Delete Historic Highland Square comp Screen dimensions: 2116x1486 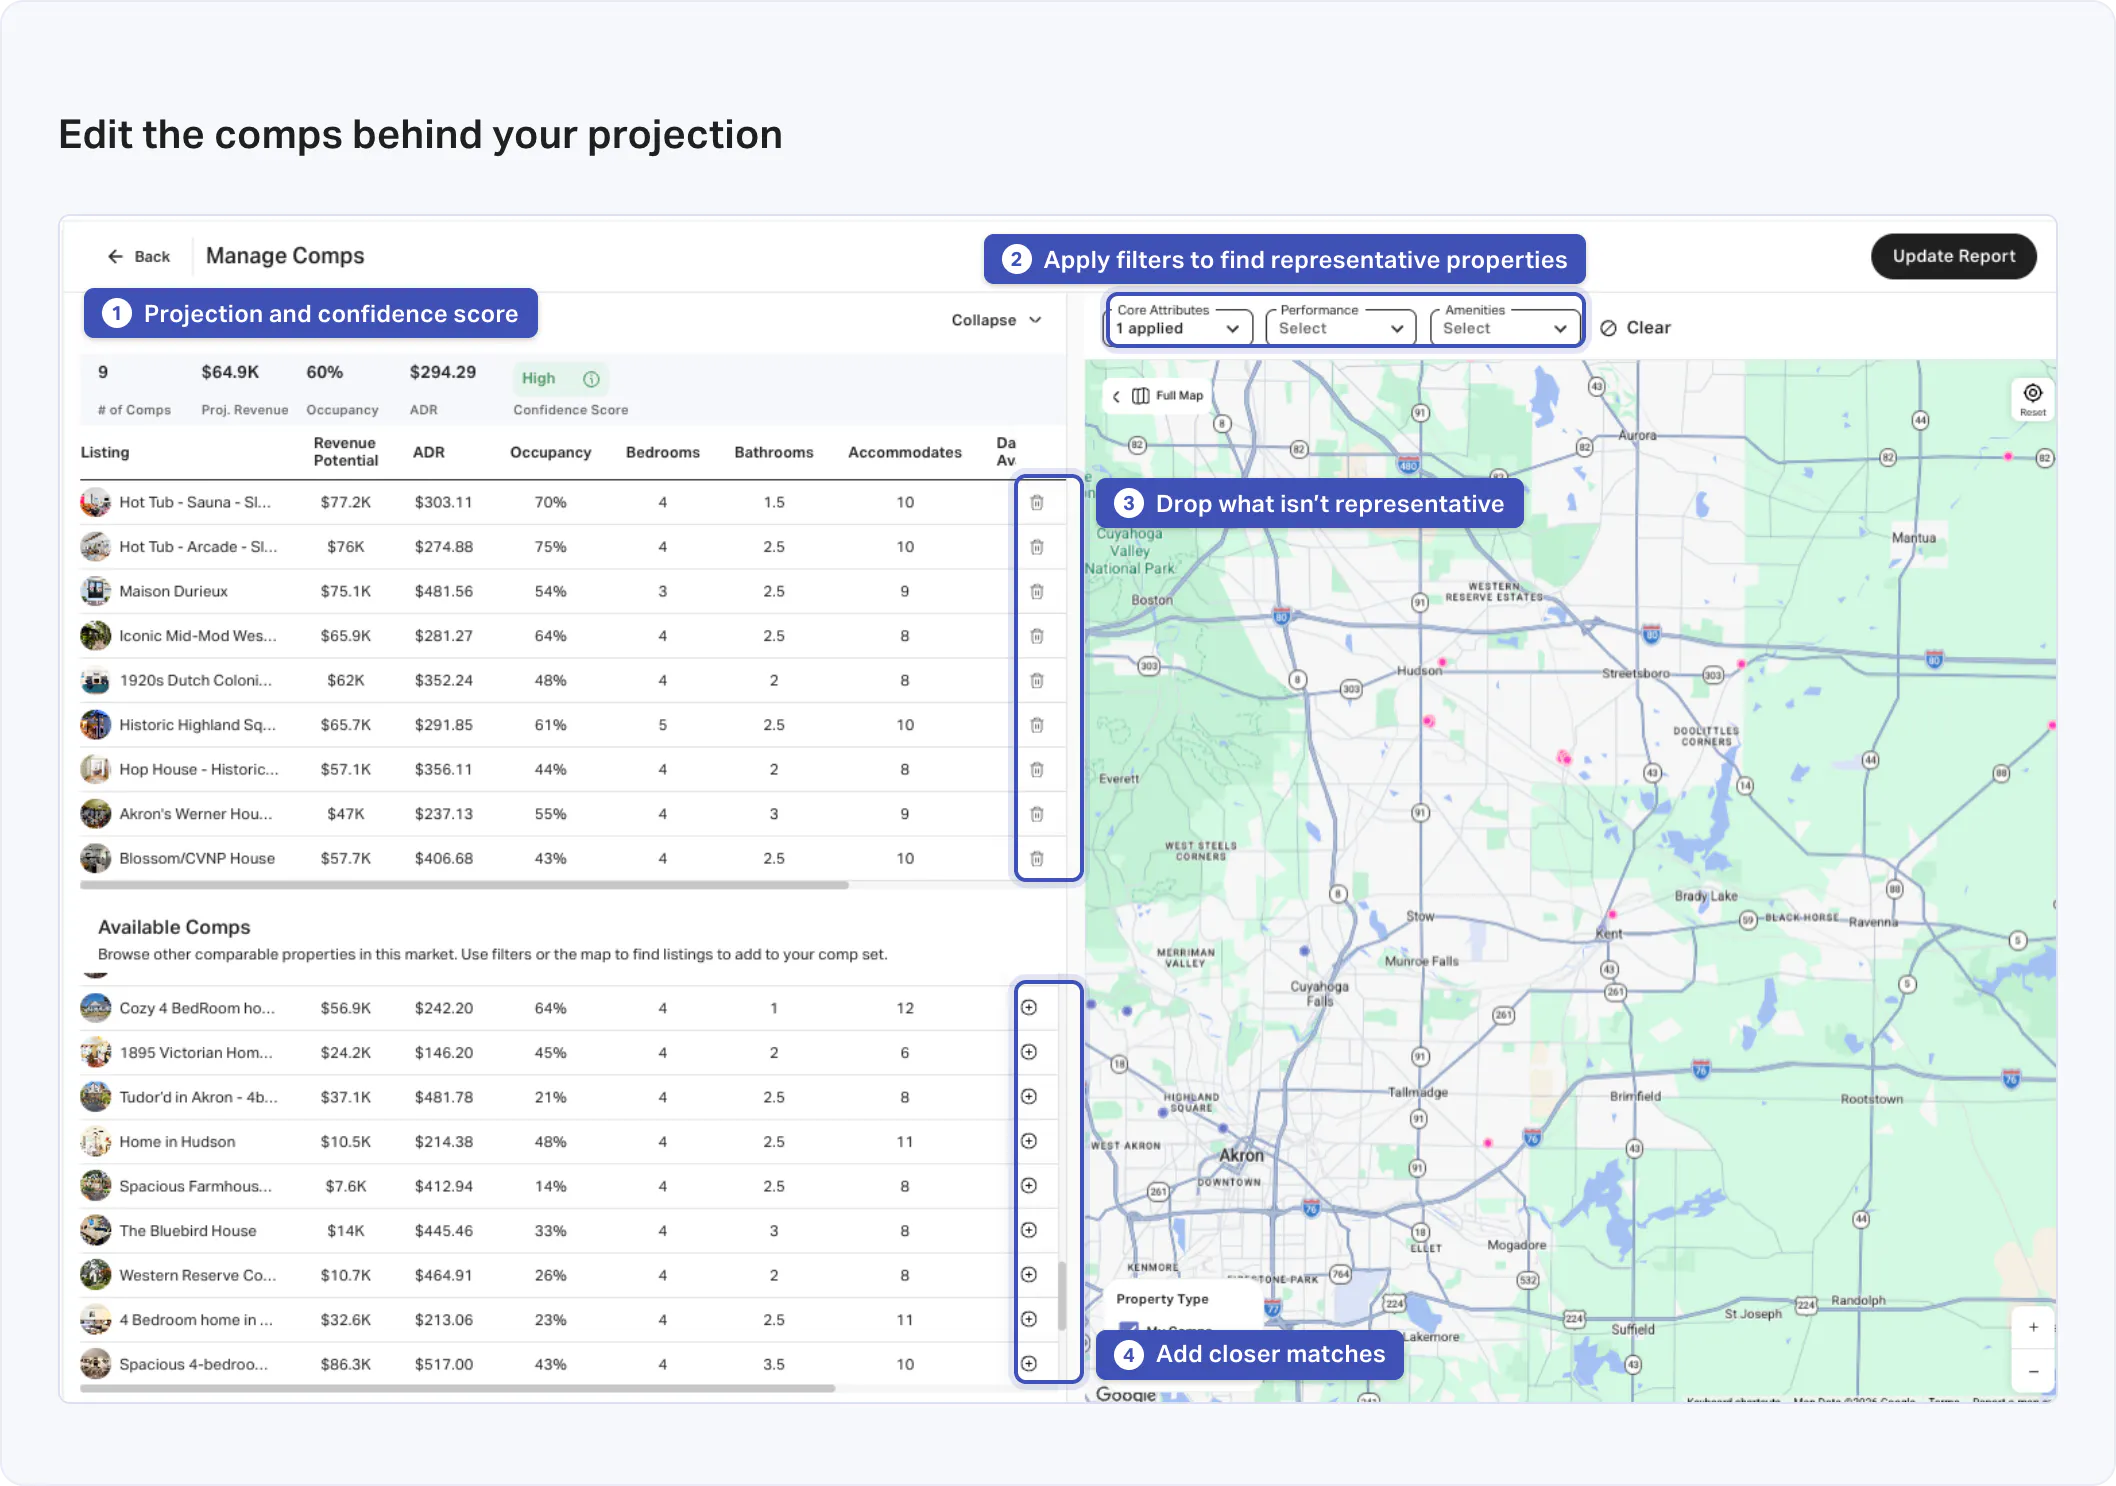click(1037, 725)
